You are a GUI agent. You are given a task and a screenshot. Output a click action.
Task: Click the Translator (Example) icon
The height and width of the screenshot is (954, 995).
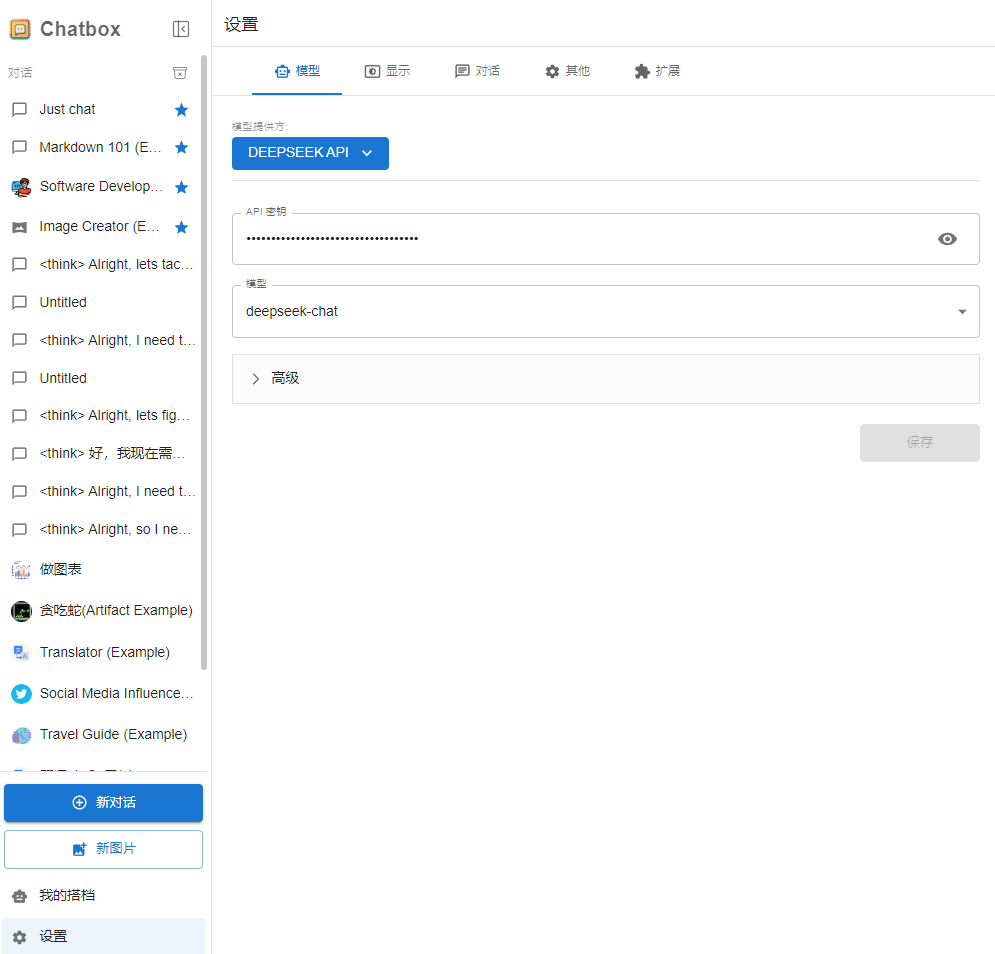[x=21, y=653]
